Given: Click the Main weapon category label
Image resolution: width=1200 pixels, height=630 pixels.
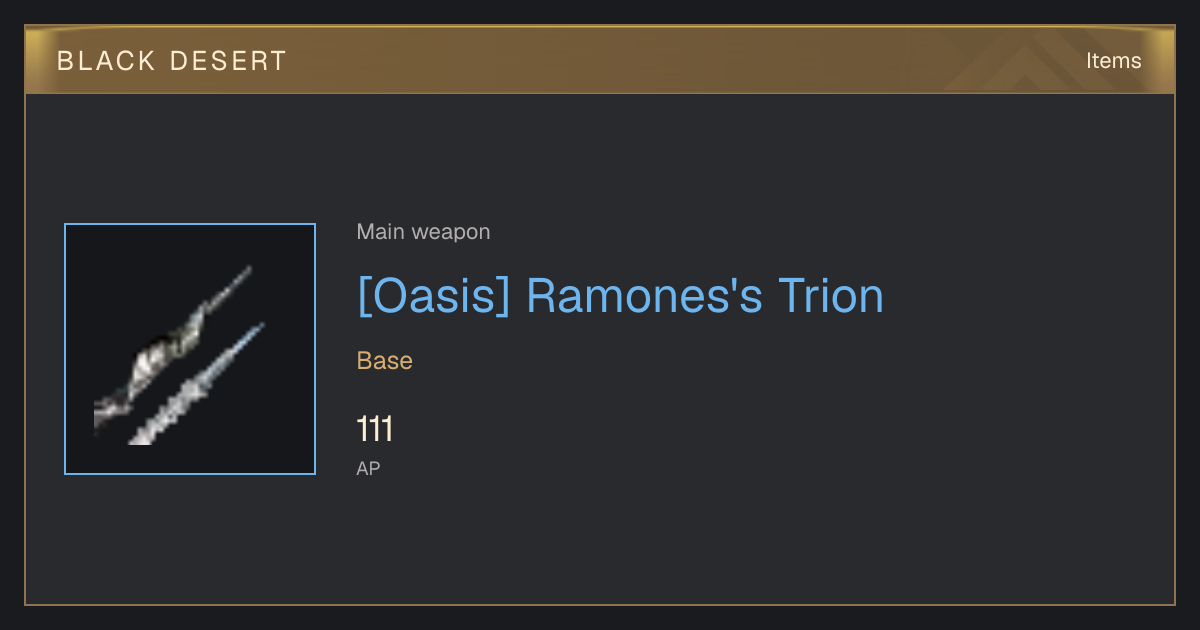Looking at the screenshot, I should pos(423,232).
